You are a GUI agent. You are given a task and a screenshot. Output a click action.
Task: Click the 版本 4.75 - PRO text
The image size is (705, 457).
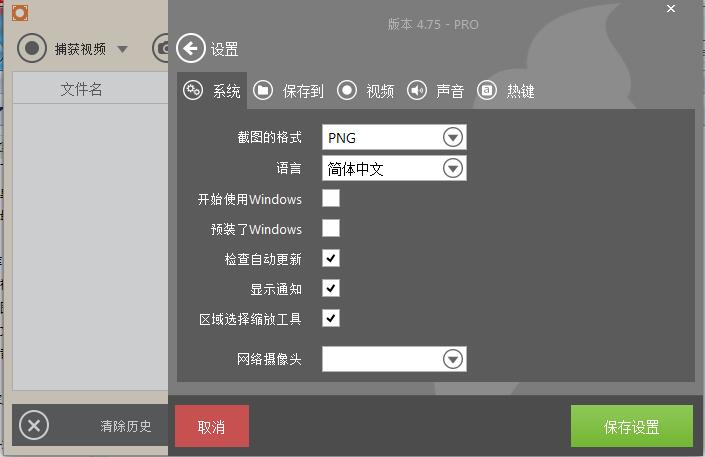click(433, 24)
